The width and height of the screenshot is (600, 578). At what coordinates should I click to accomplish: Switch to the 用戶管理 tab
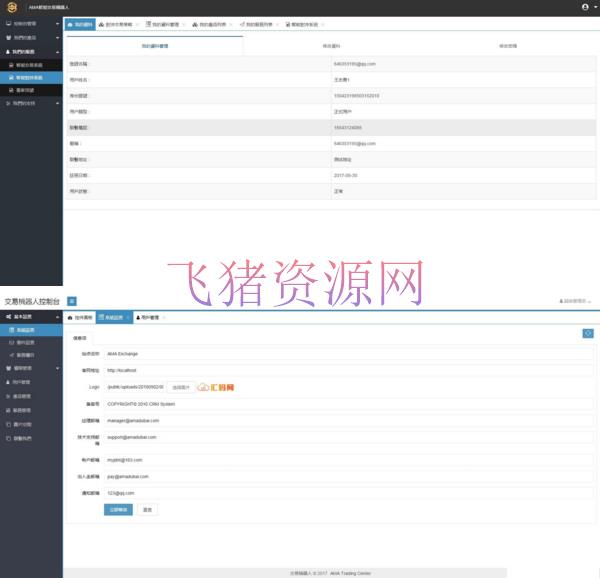[x=150, y=317]
